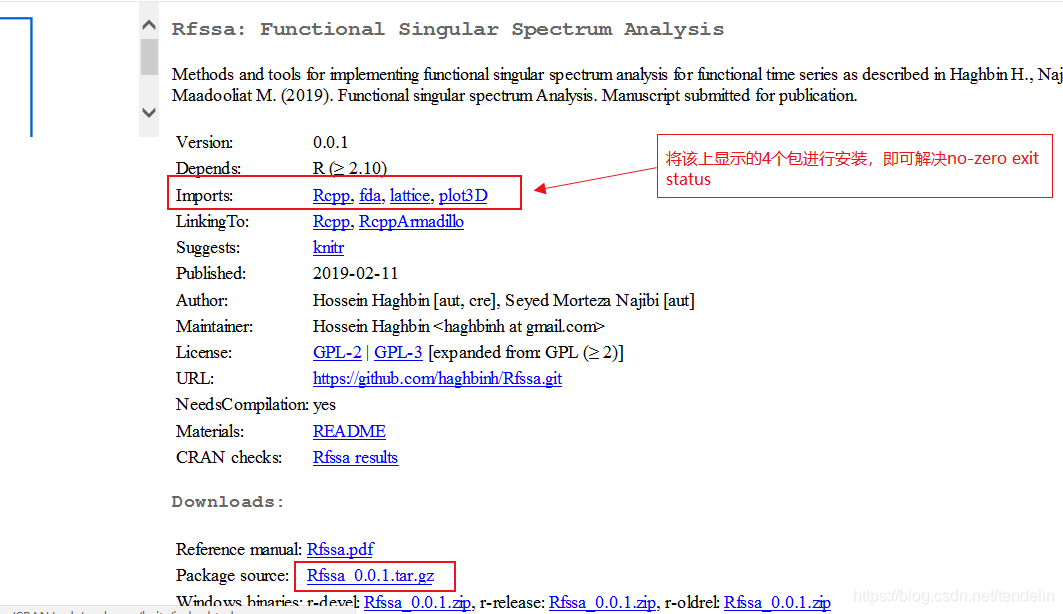Click the Package source: label
The width and height of the screenshot is (1063, 614).
click(x=232, y=575)
